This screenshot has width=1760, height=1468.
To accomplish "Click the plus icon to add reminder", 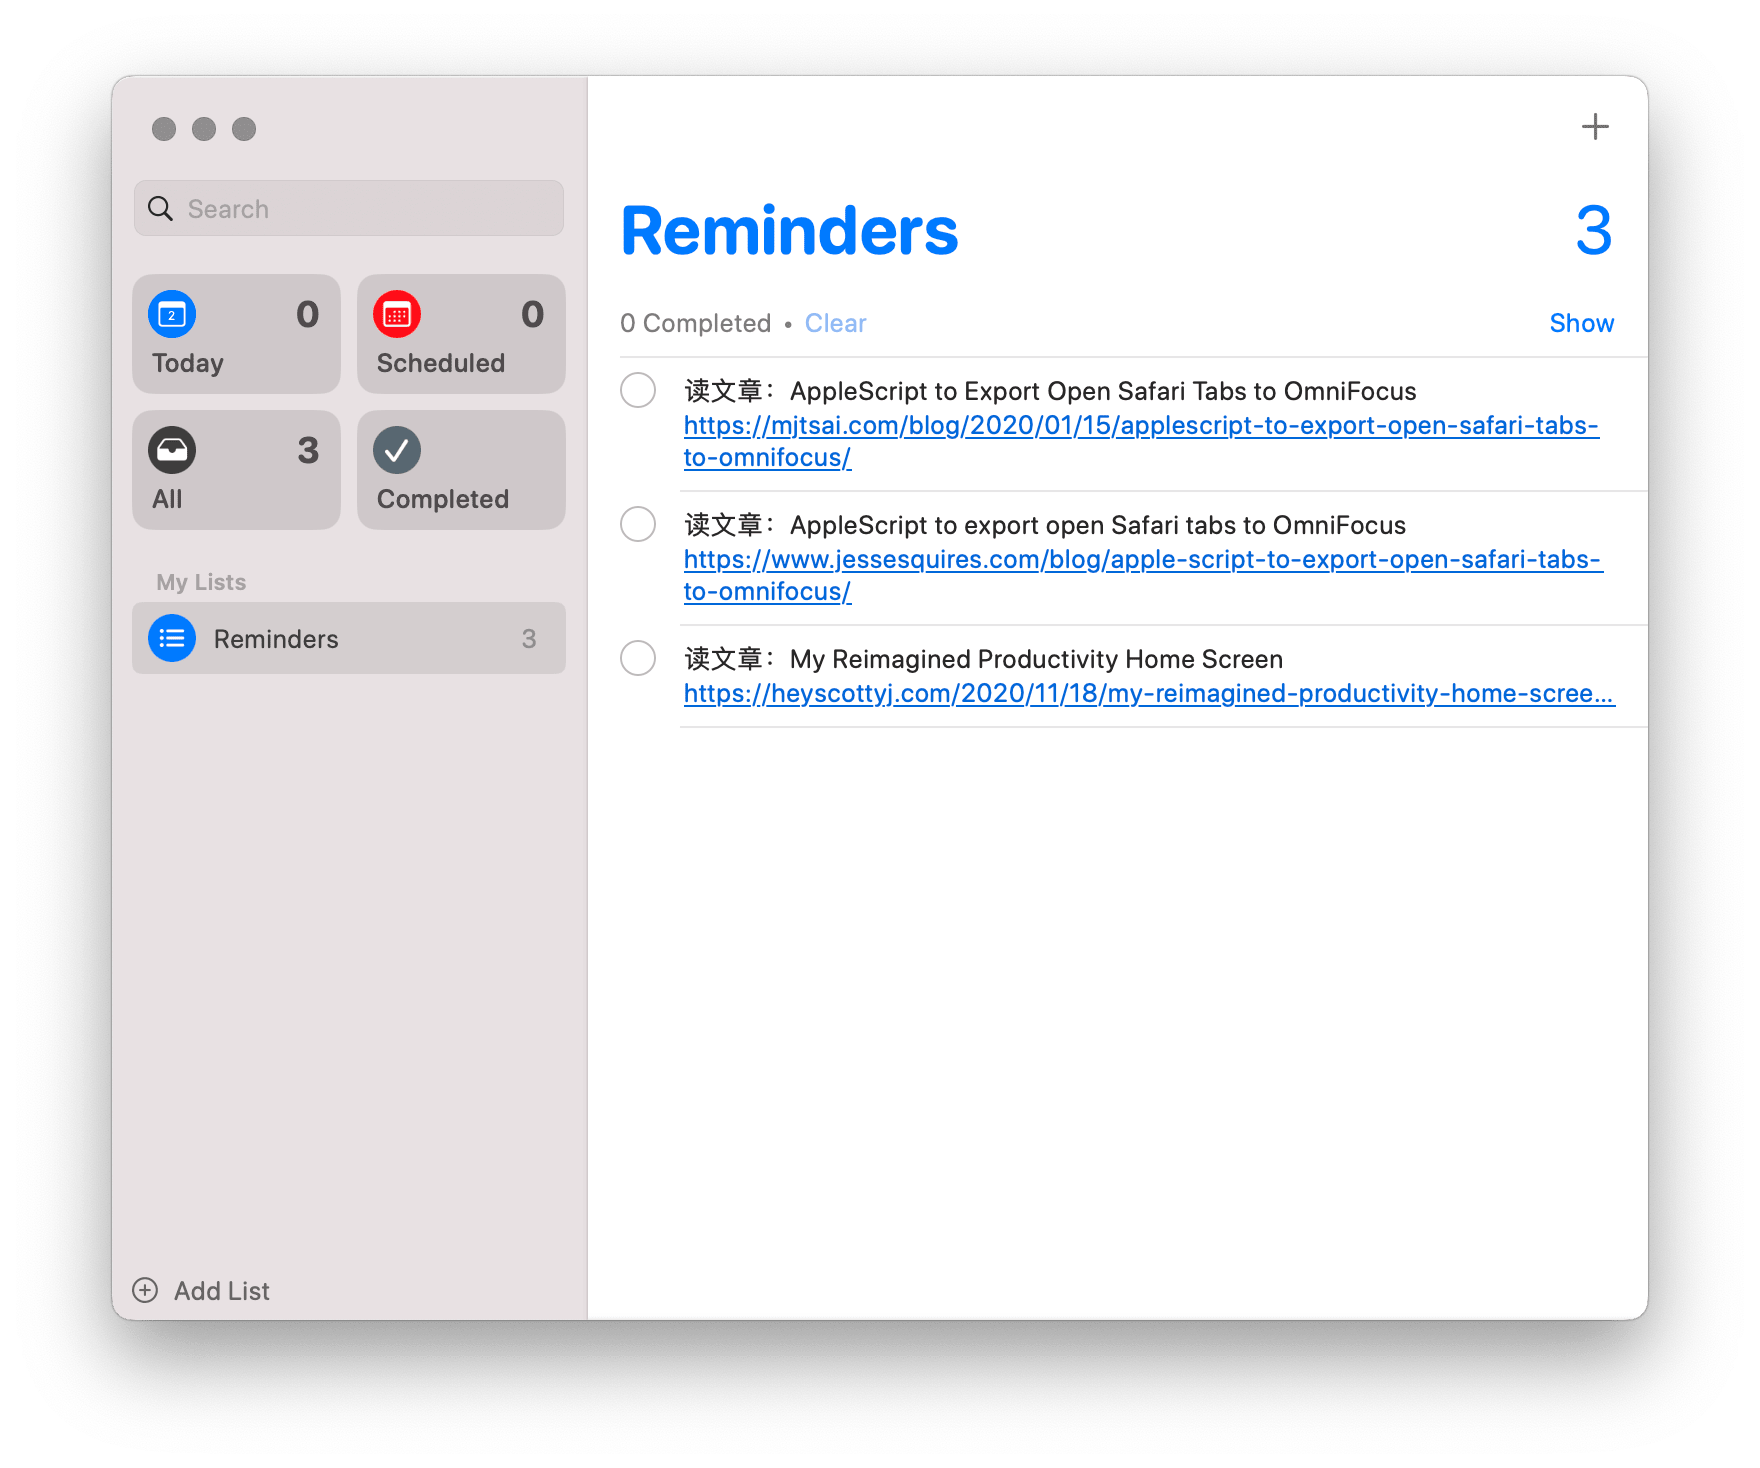I will pos(1595,127).
